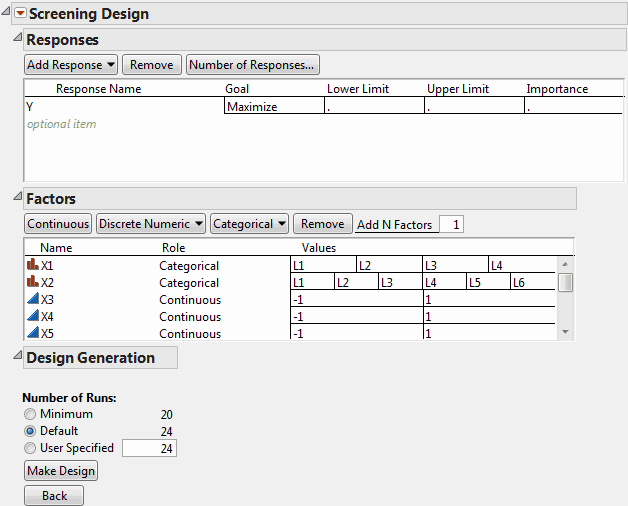Click the Back button
This screenshot has width=628, height=506.
pos(54,496)
